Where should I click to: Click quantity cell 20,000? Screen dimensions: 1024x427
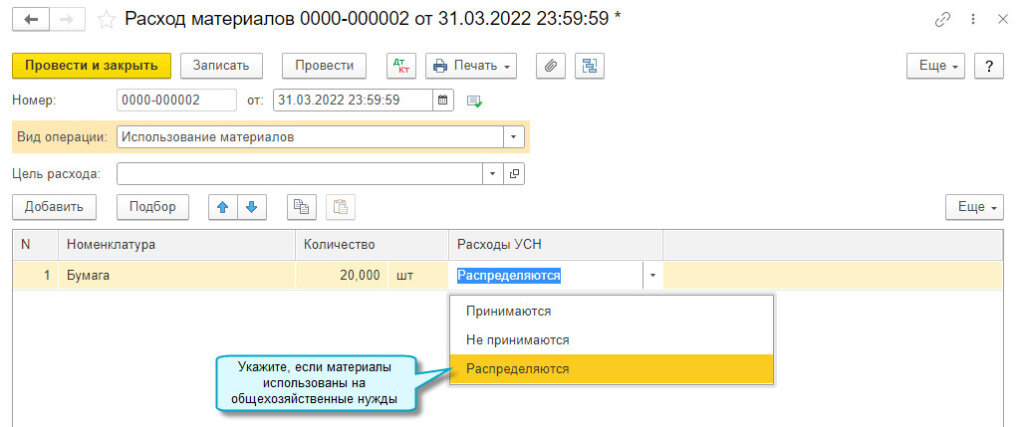(x=342, y=276)
